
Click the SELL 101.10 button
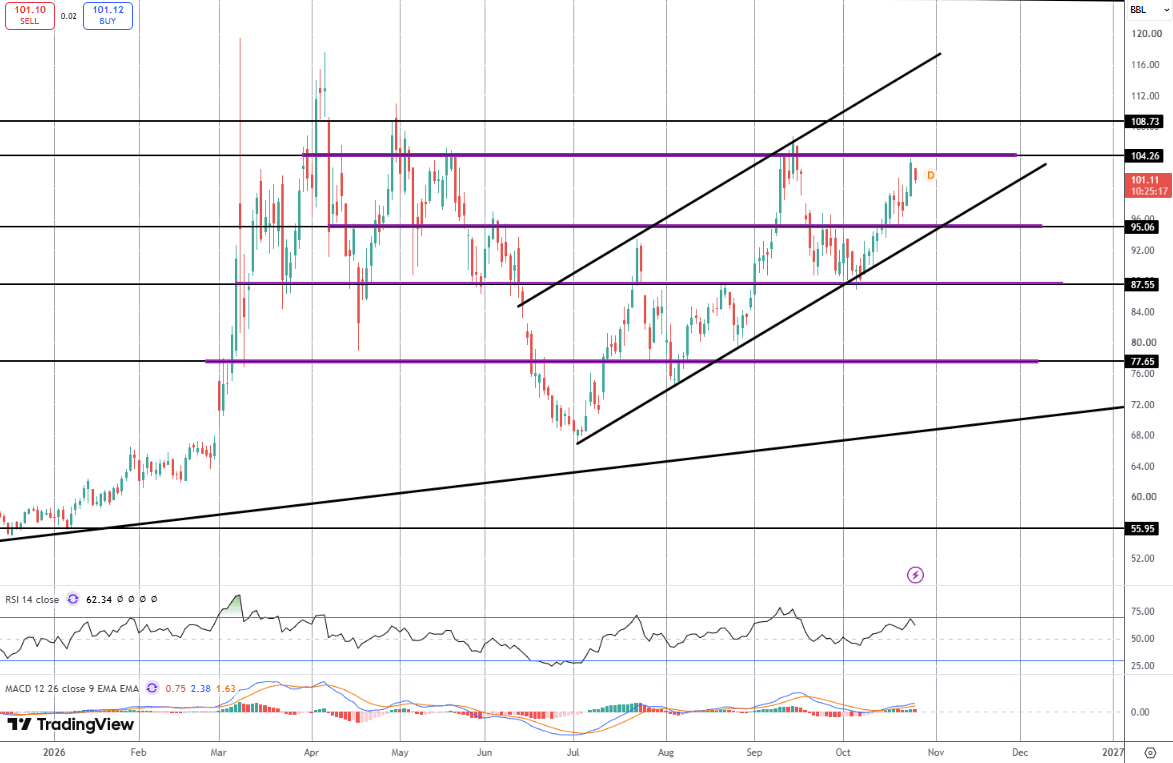[x=30, y=16]
